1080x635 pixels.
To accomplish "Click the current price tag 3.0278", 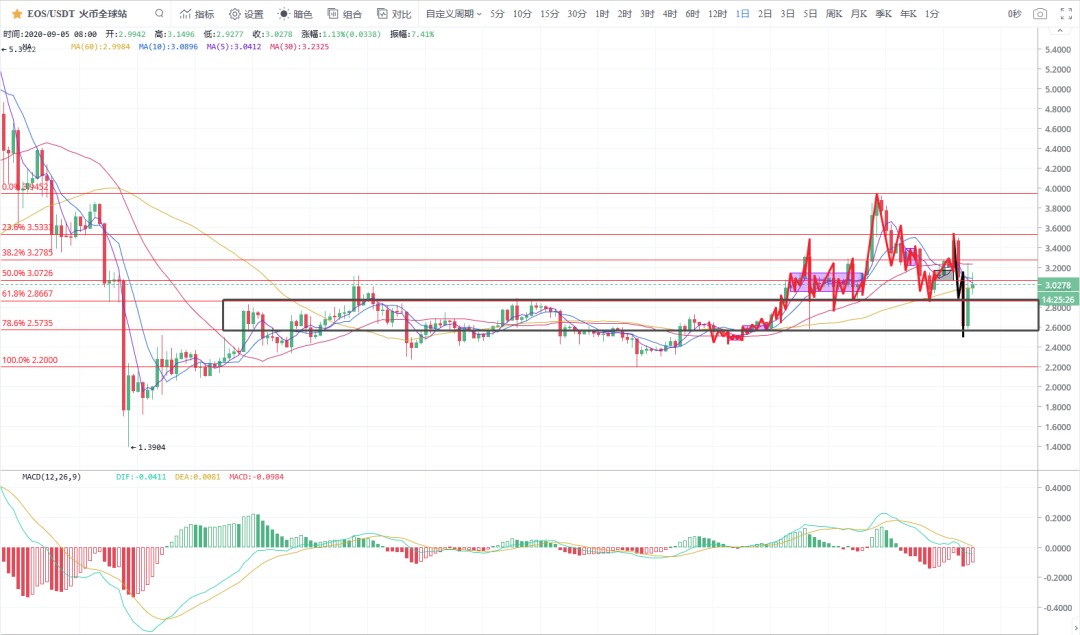I will (1057, 285).
